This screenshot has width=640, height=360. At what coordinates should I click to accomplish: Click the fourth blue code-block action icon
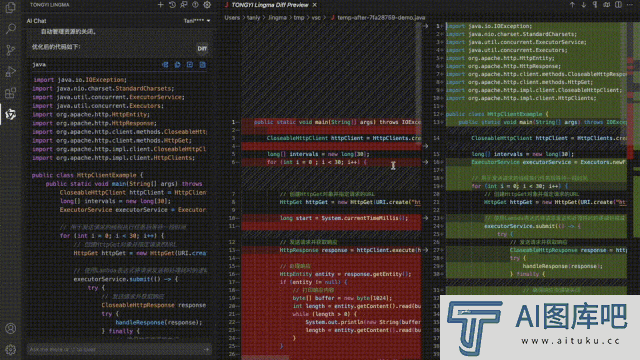(202, 64)
